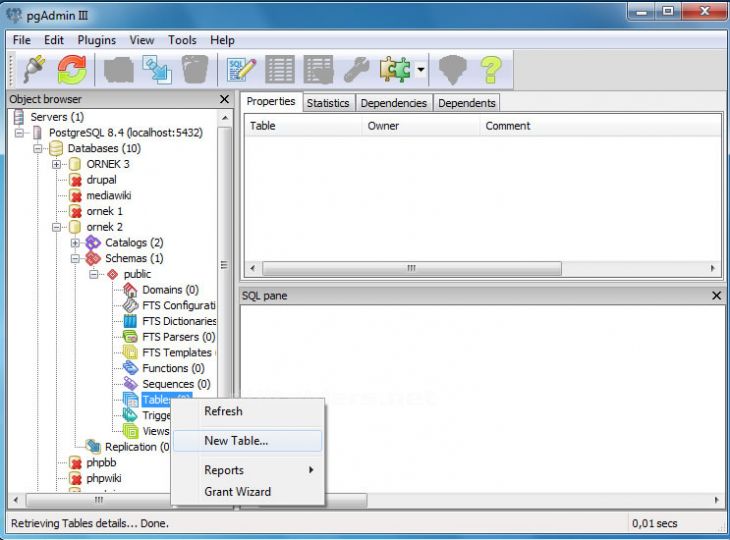Open the SQL query tool
730x540 pixels.
(241, 70)
